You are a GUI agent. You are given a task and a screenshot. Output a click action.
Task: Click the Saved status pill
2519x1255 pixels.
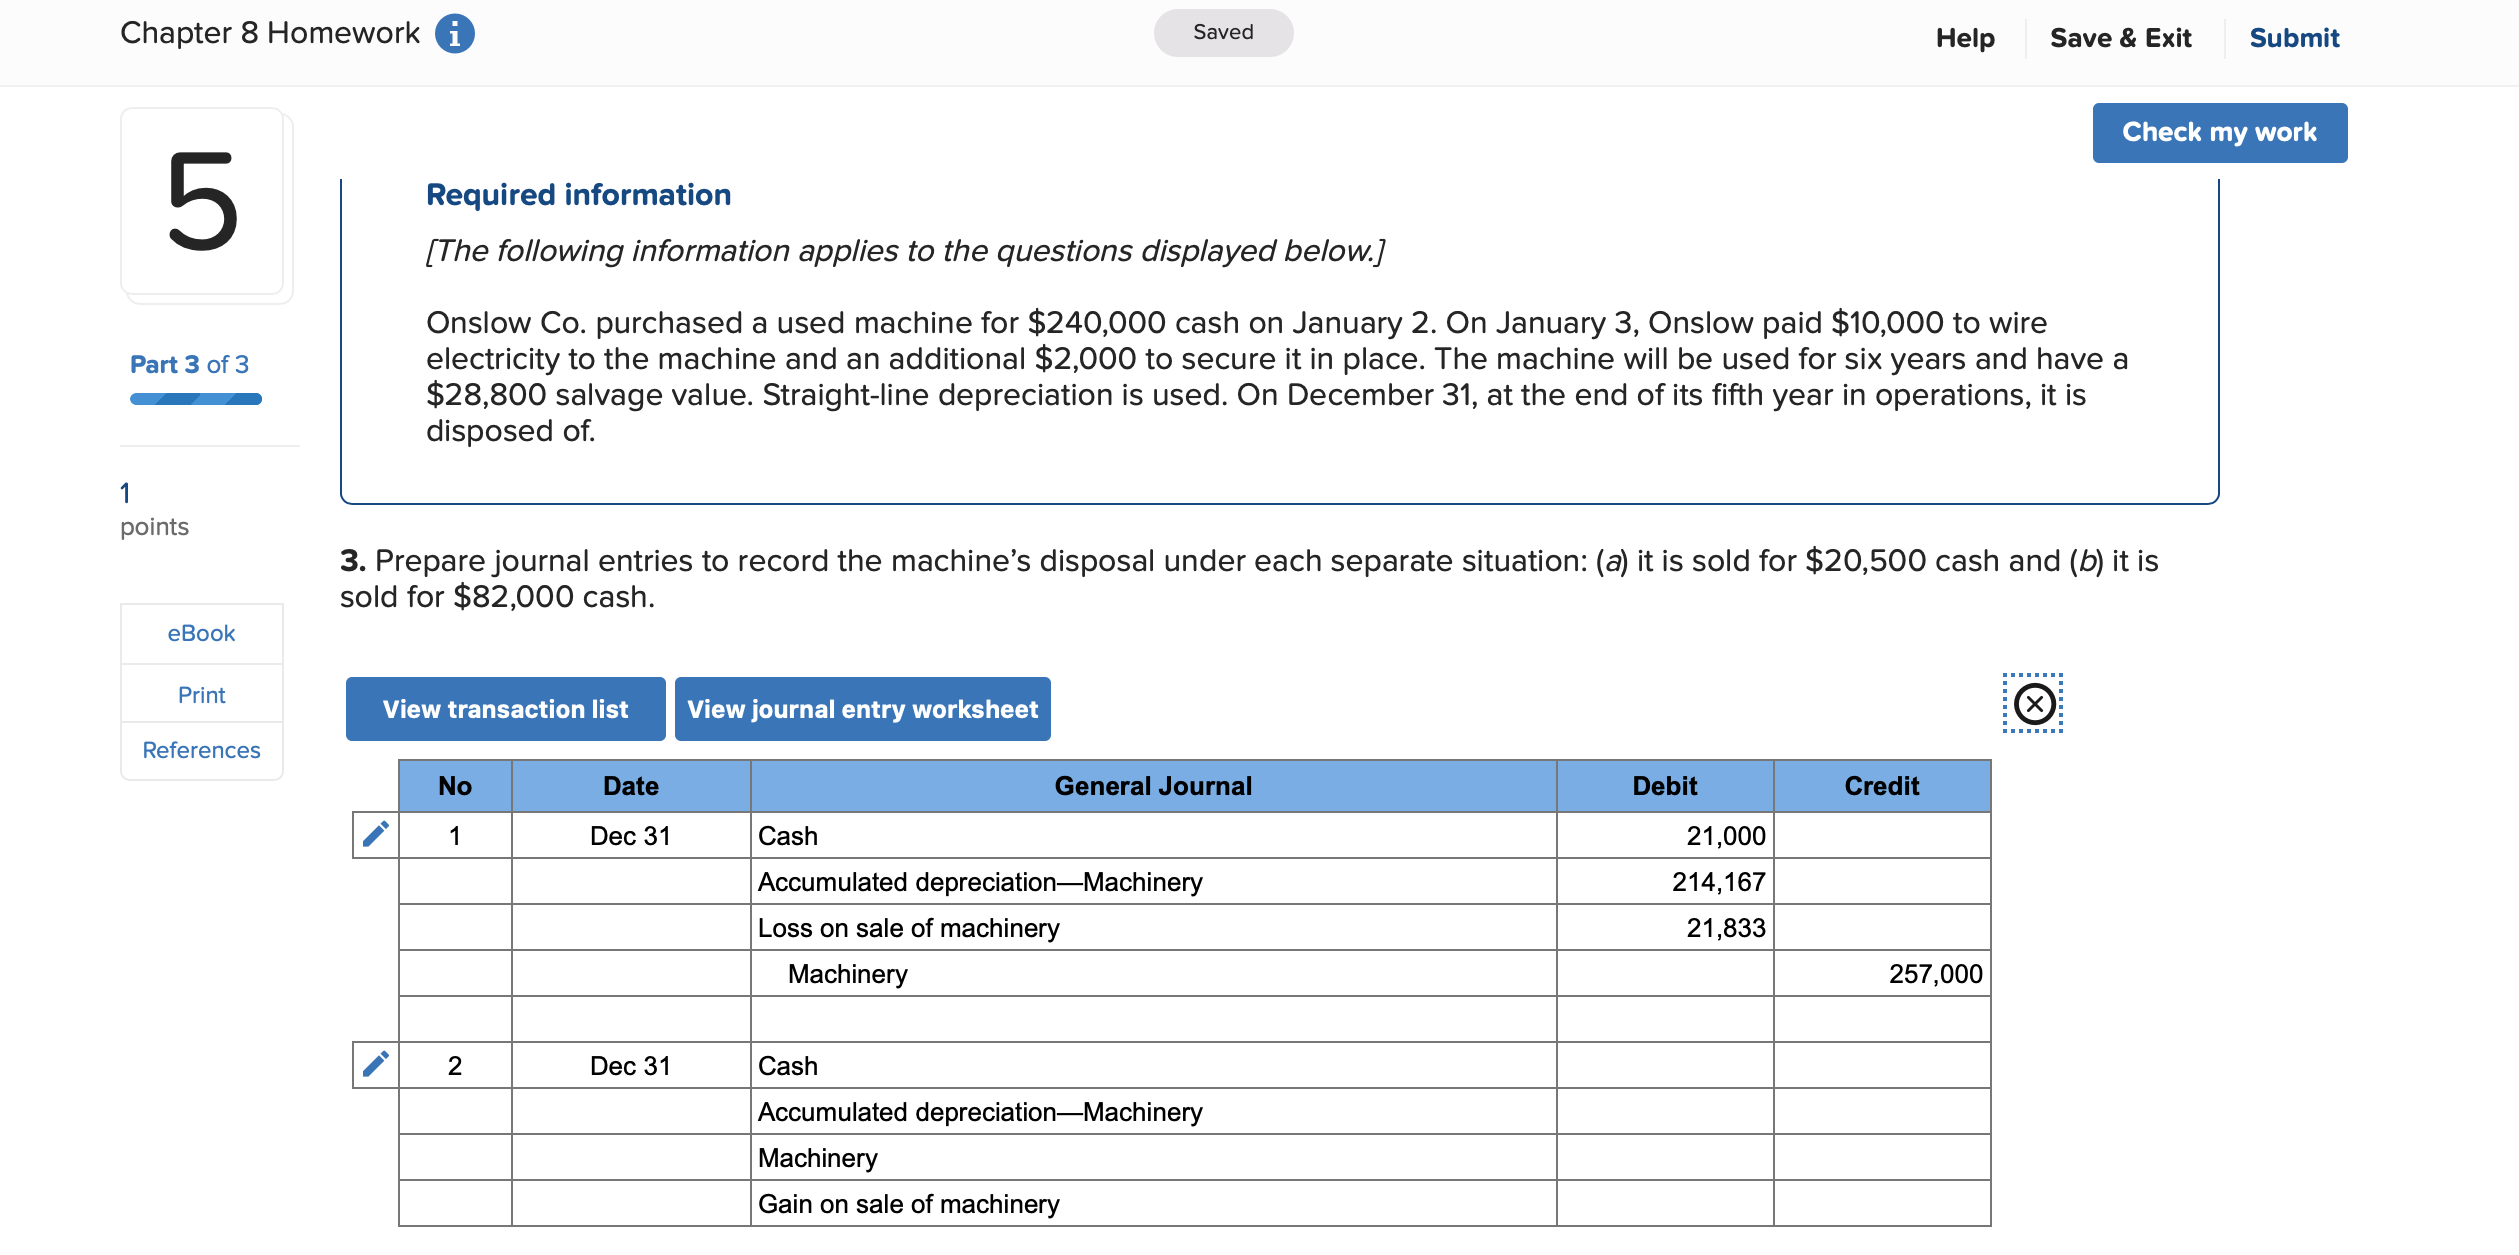tap(1222, 33)
